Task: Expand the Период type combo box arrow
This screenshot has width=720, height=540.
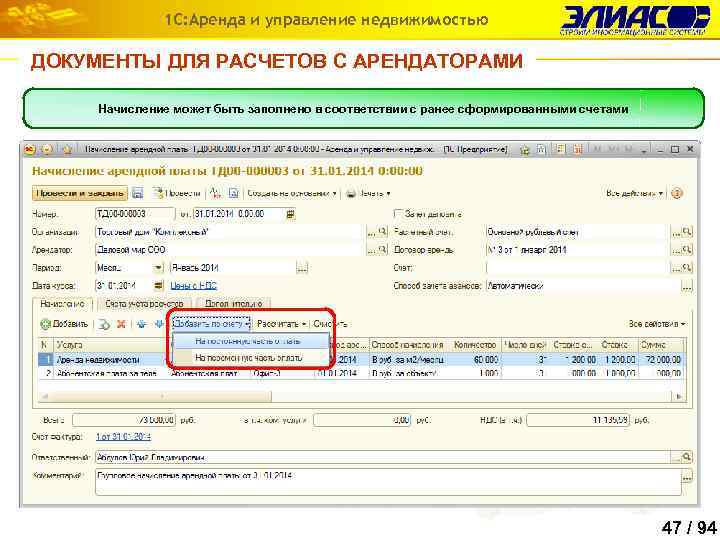Action: pos(158,268)
